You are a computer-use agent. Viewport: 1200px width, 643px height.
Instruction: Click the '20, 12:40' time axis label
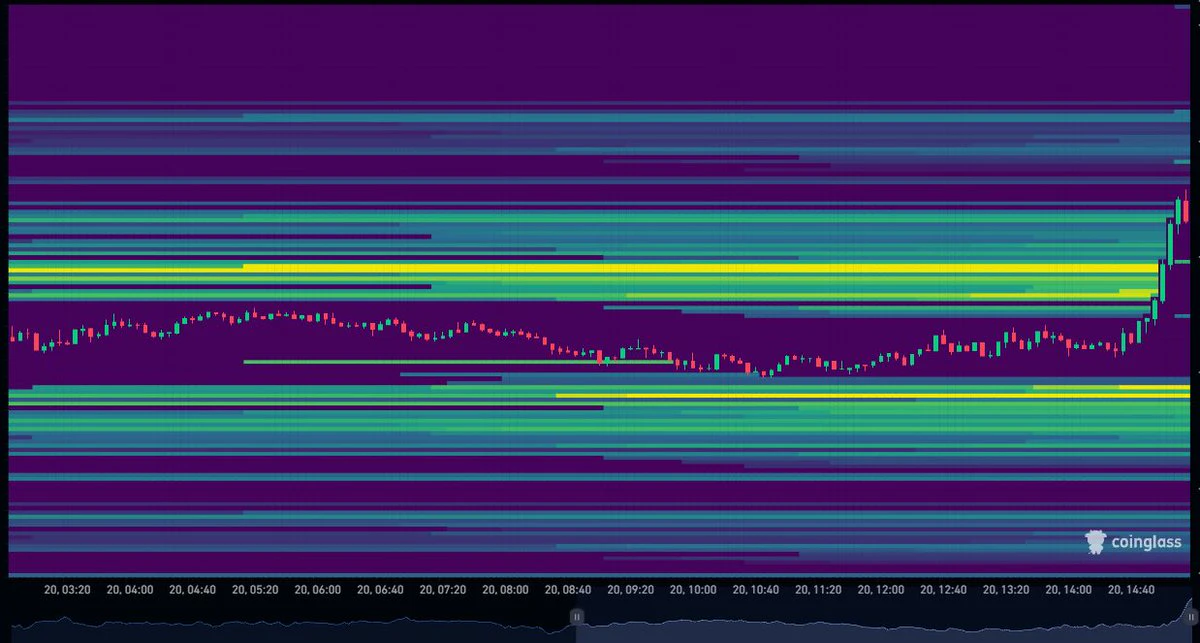[945, 590]
